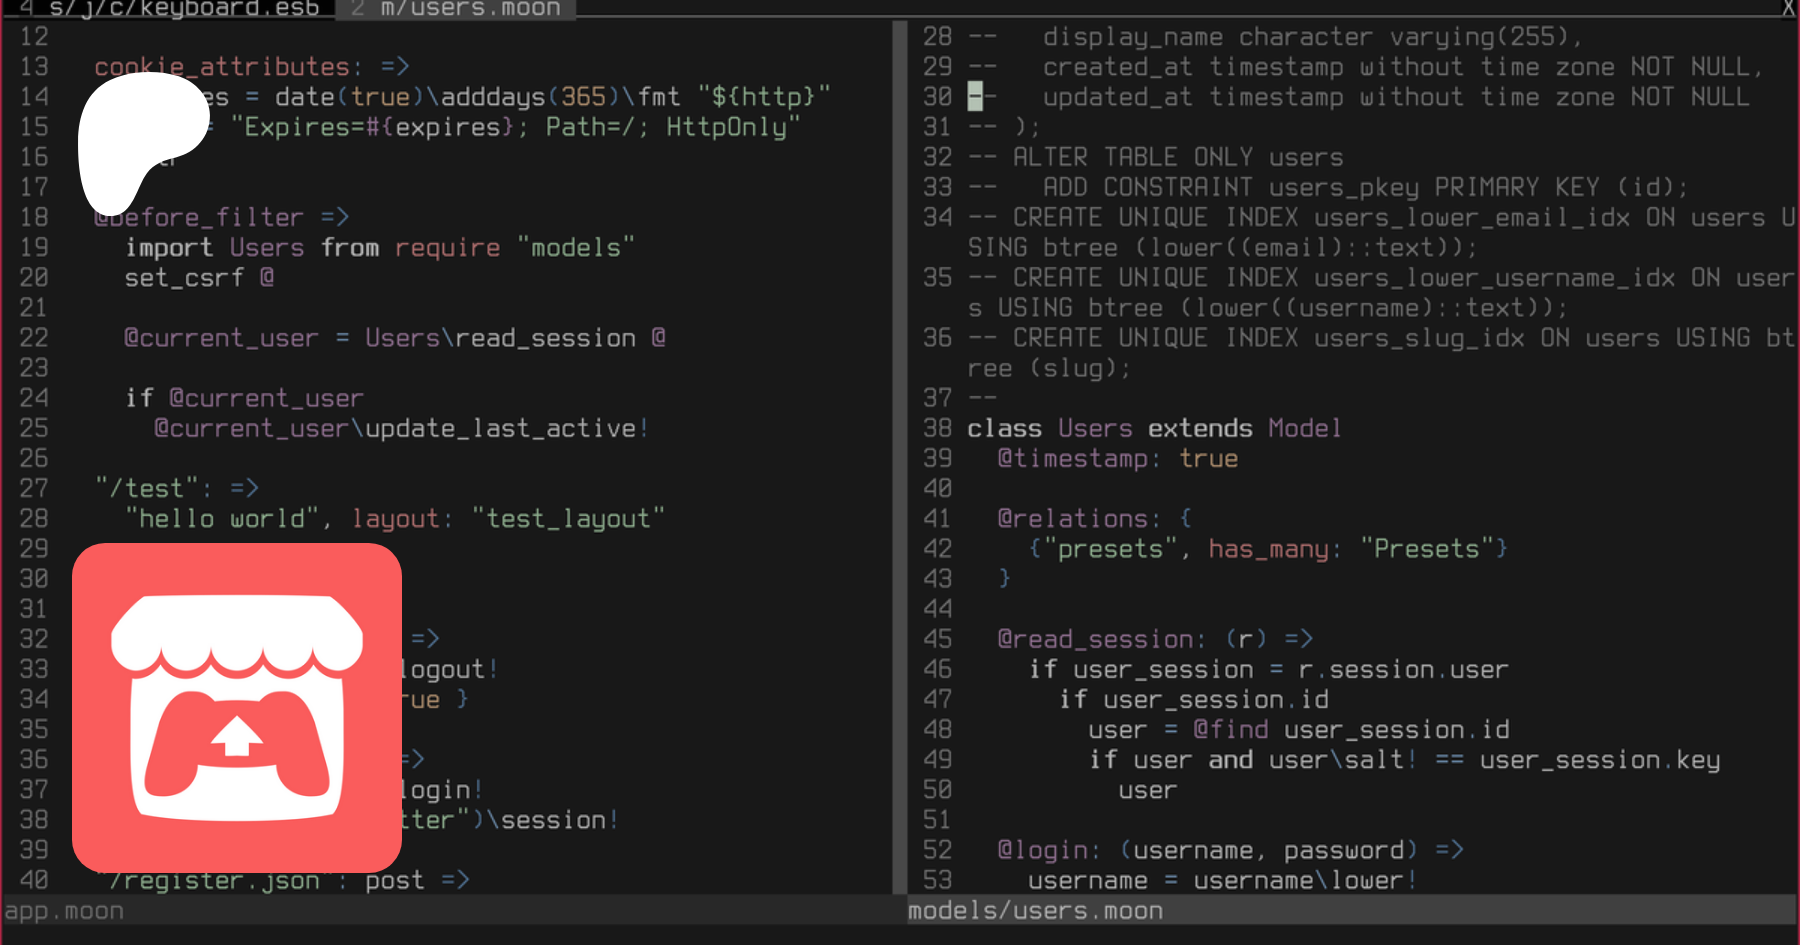Click the cookie_attributes function name
The height and width of the screenshot is (945, 1800).
click(222, 67)
